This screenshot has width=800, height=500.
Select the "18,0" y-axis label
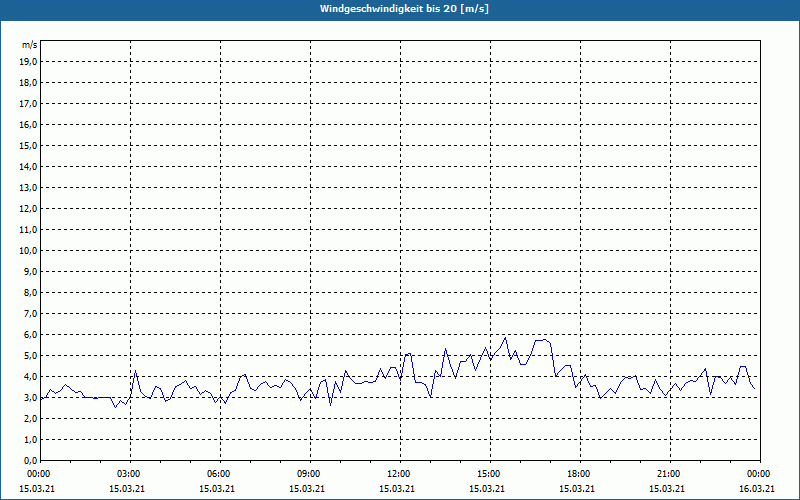coord(29,83)
